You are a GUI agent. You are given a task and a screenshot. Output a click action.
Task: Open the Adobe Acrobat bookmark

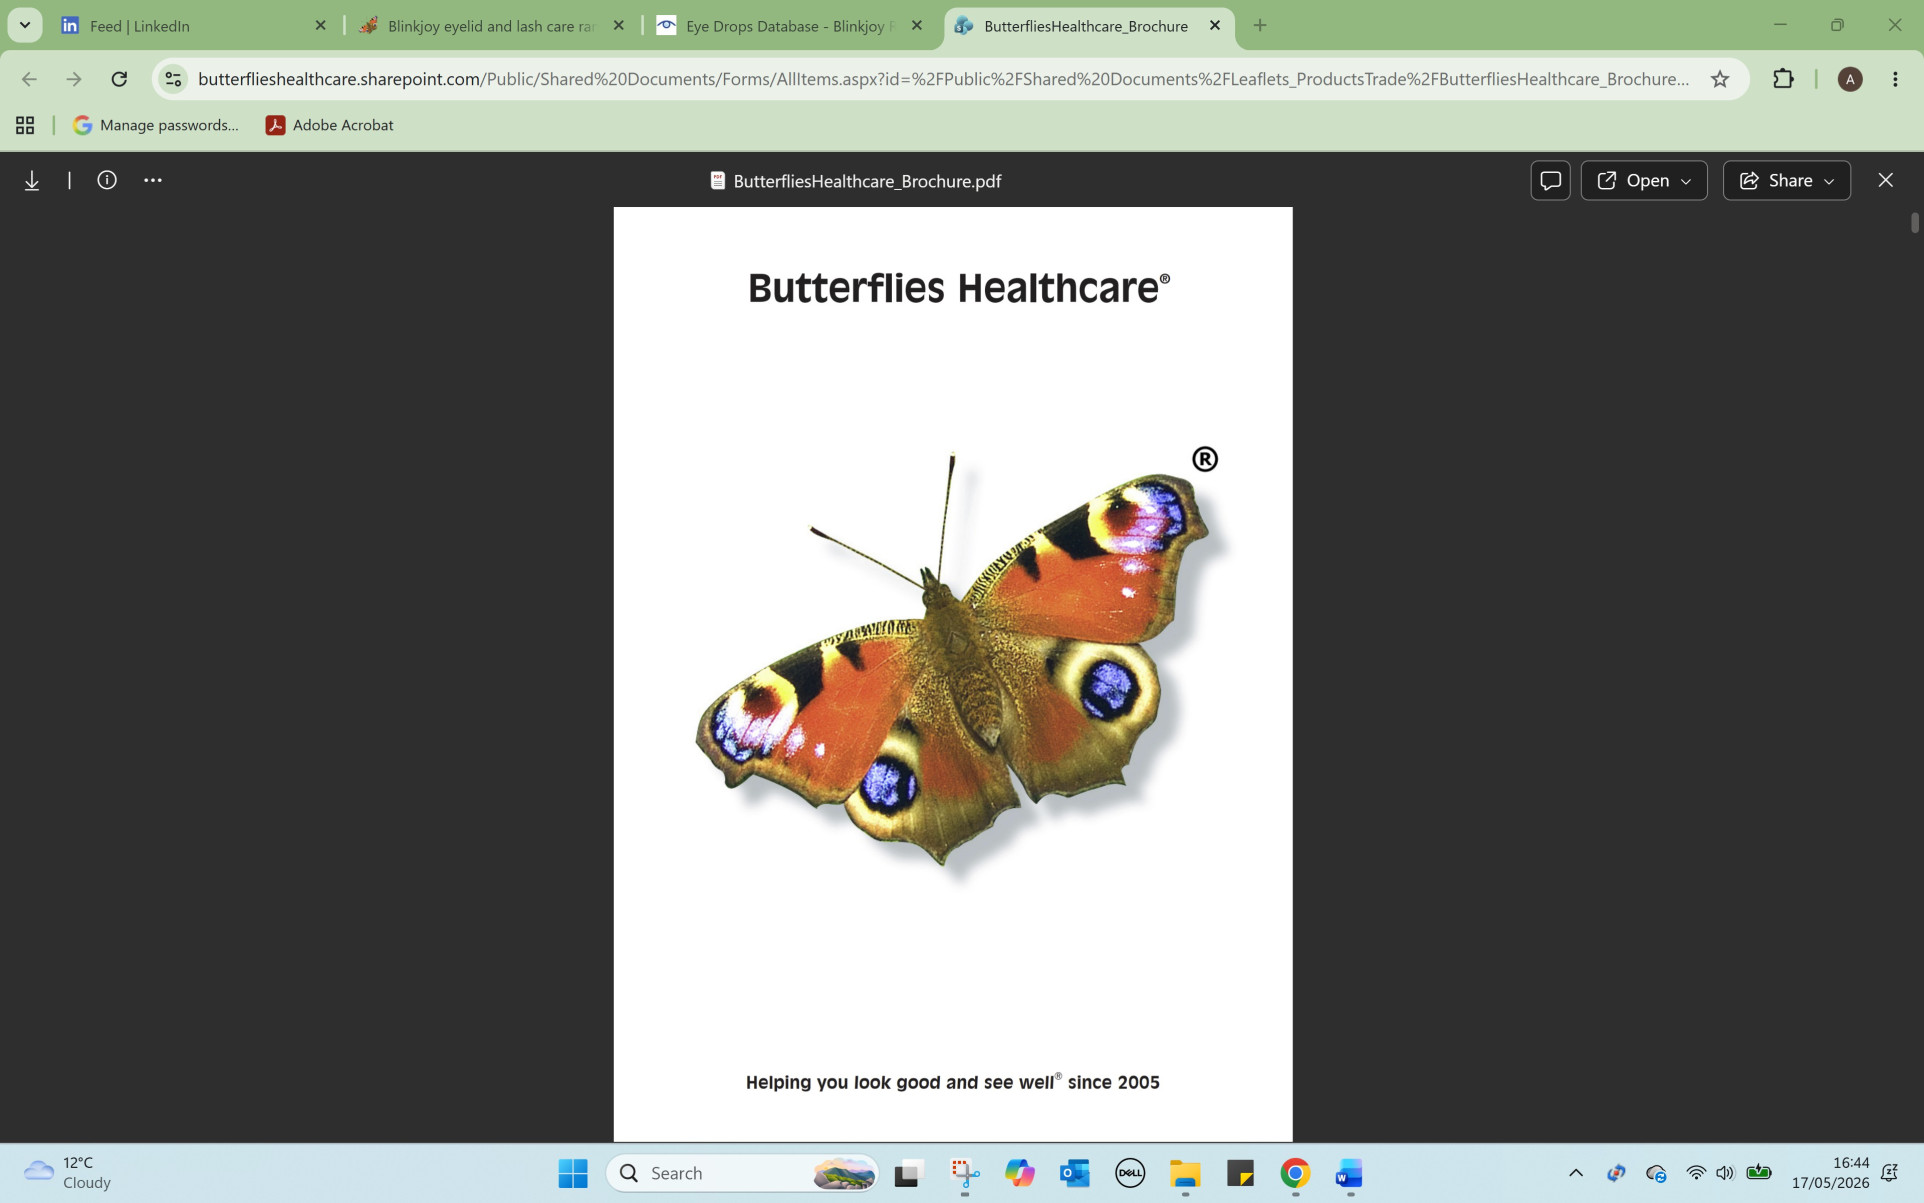[x=329, y=125]
